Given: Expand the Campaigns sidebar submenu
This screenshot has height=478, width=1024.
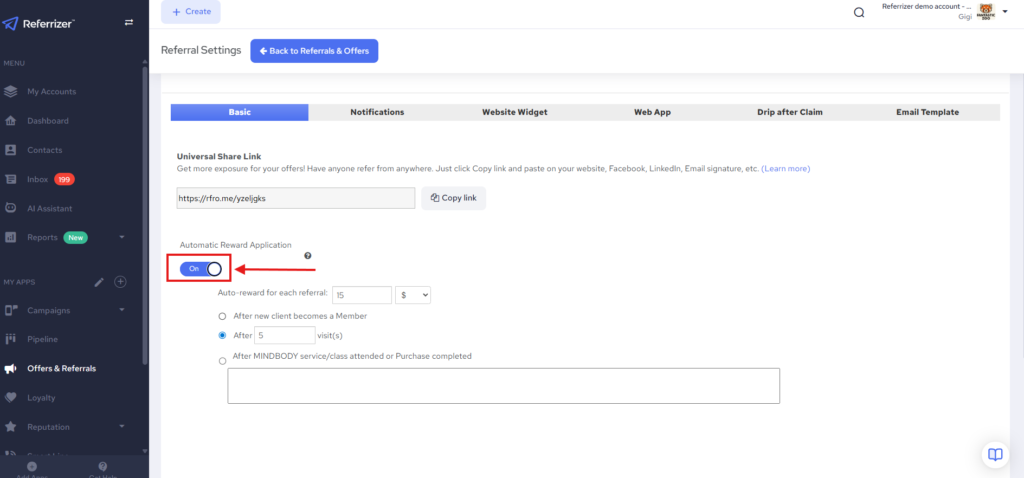Looking at the screenshot, I should point(121,310).
